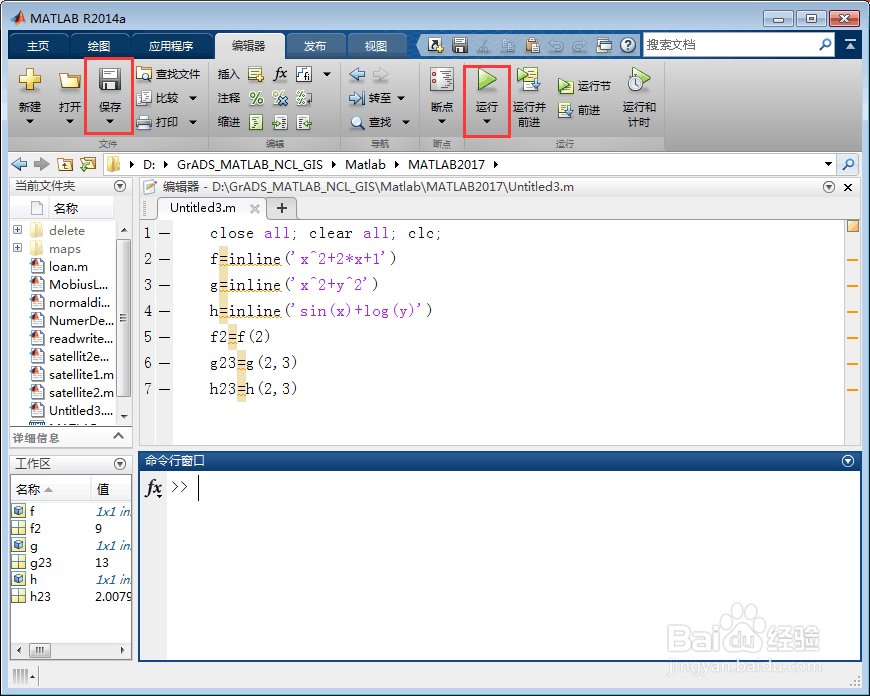Expand the maps folder
The height and width of the screenshot is (696, 870).
[17, 248]
